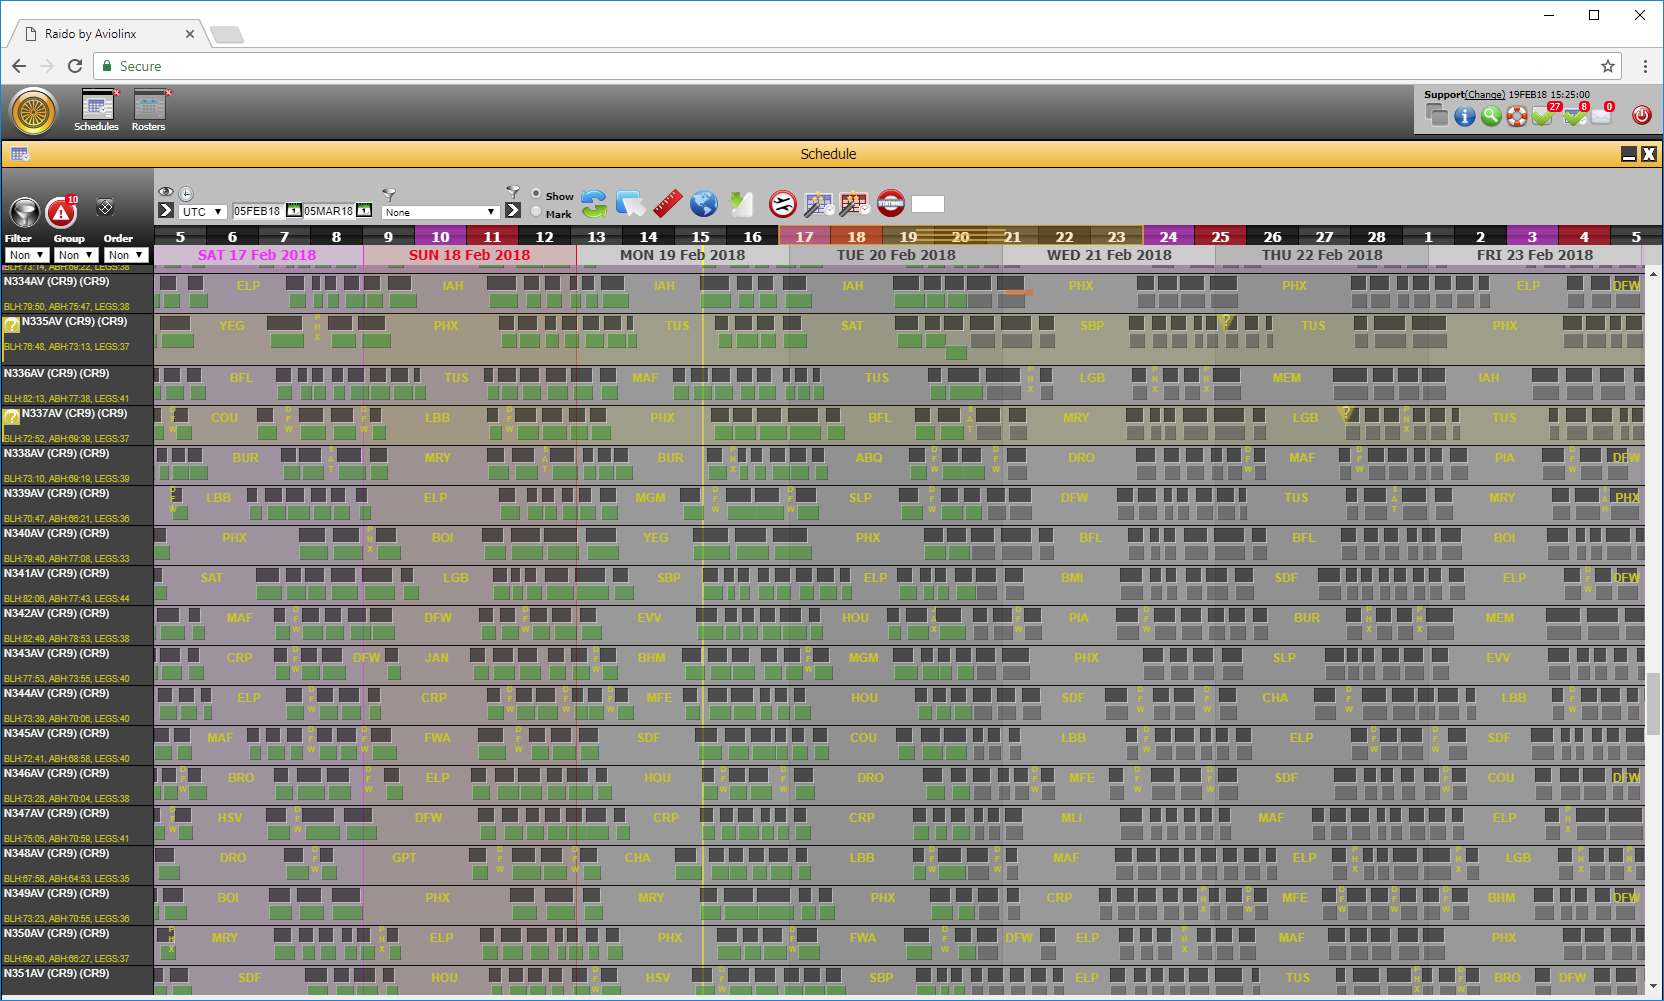Click the lifebuoy help icon
Screen dimensions: 1664x1001
pos(1517,116)
